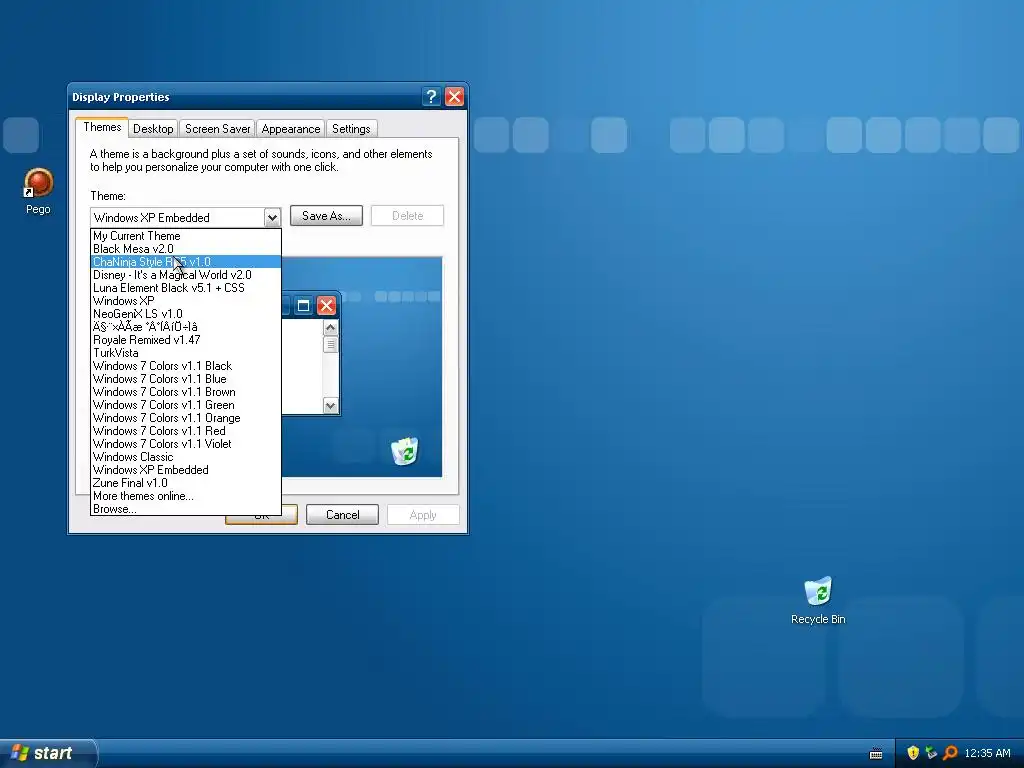The width and height of the screenshot is (1024, 768).
Task: Click the Apply button
Action: pyautogui.click(x=423, y=515)
